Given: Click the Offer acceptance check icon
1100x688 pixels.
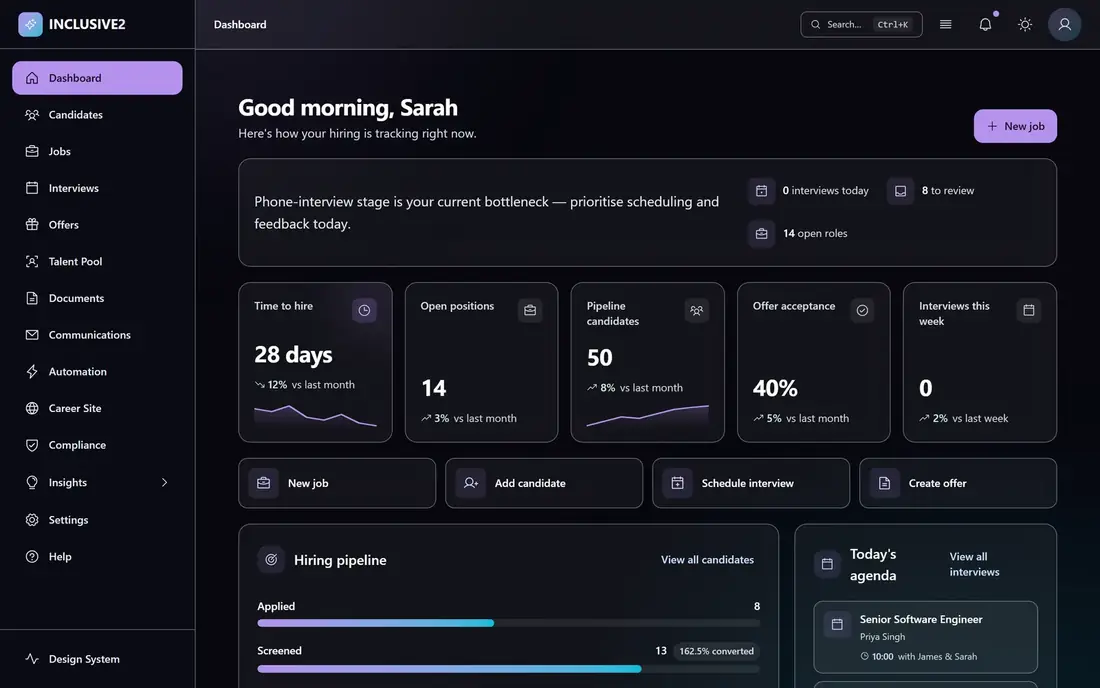Looking at the screenshot, I should pos(862,310).
